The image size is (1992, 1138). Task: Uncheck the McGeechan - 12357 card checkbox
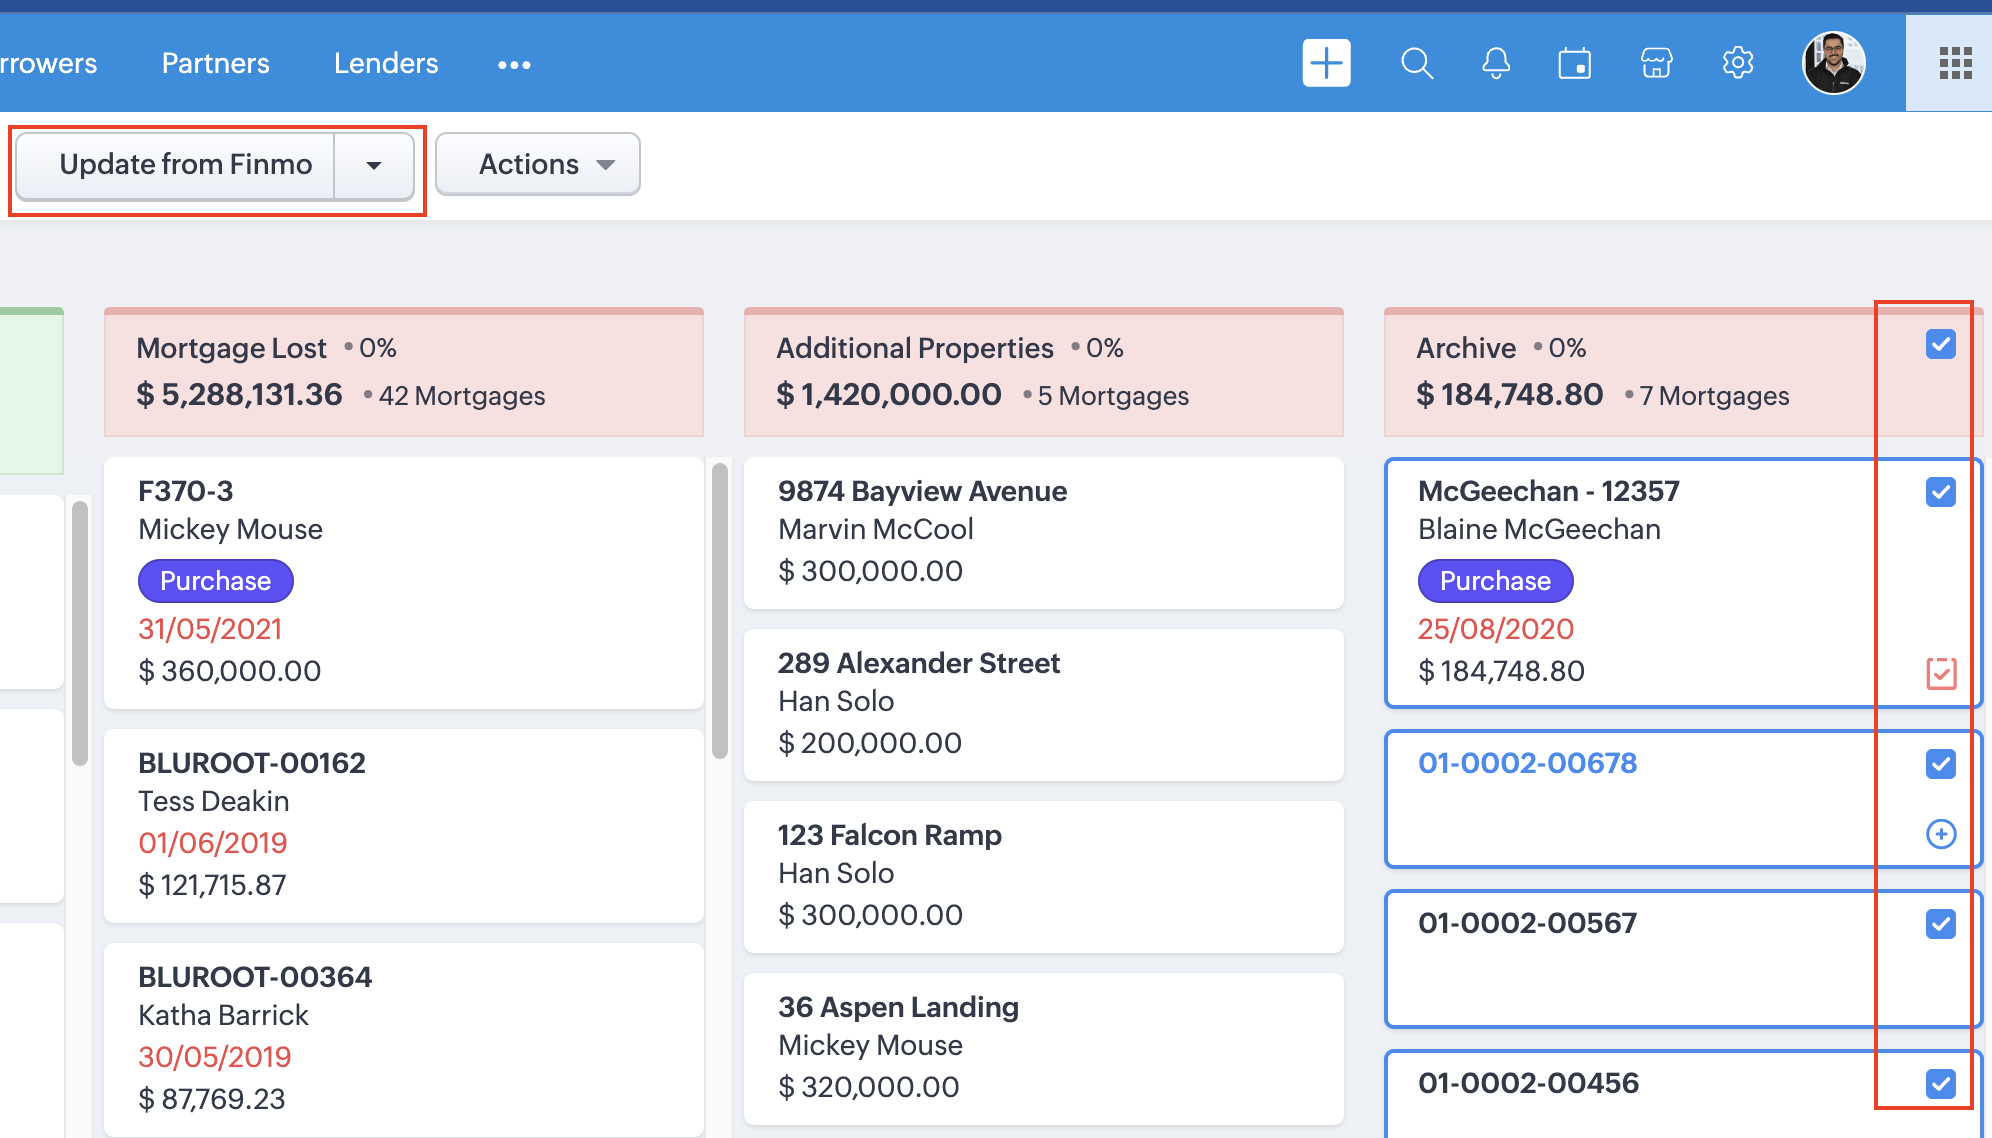(x=1941, y=492)
